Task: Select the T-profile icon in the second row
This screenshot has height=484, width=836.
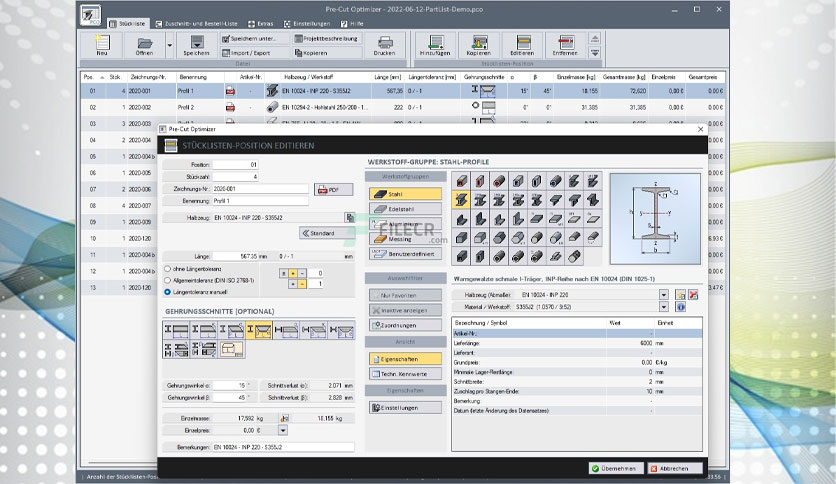Action: (x=556, y=200)
